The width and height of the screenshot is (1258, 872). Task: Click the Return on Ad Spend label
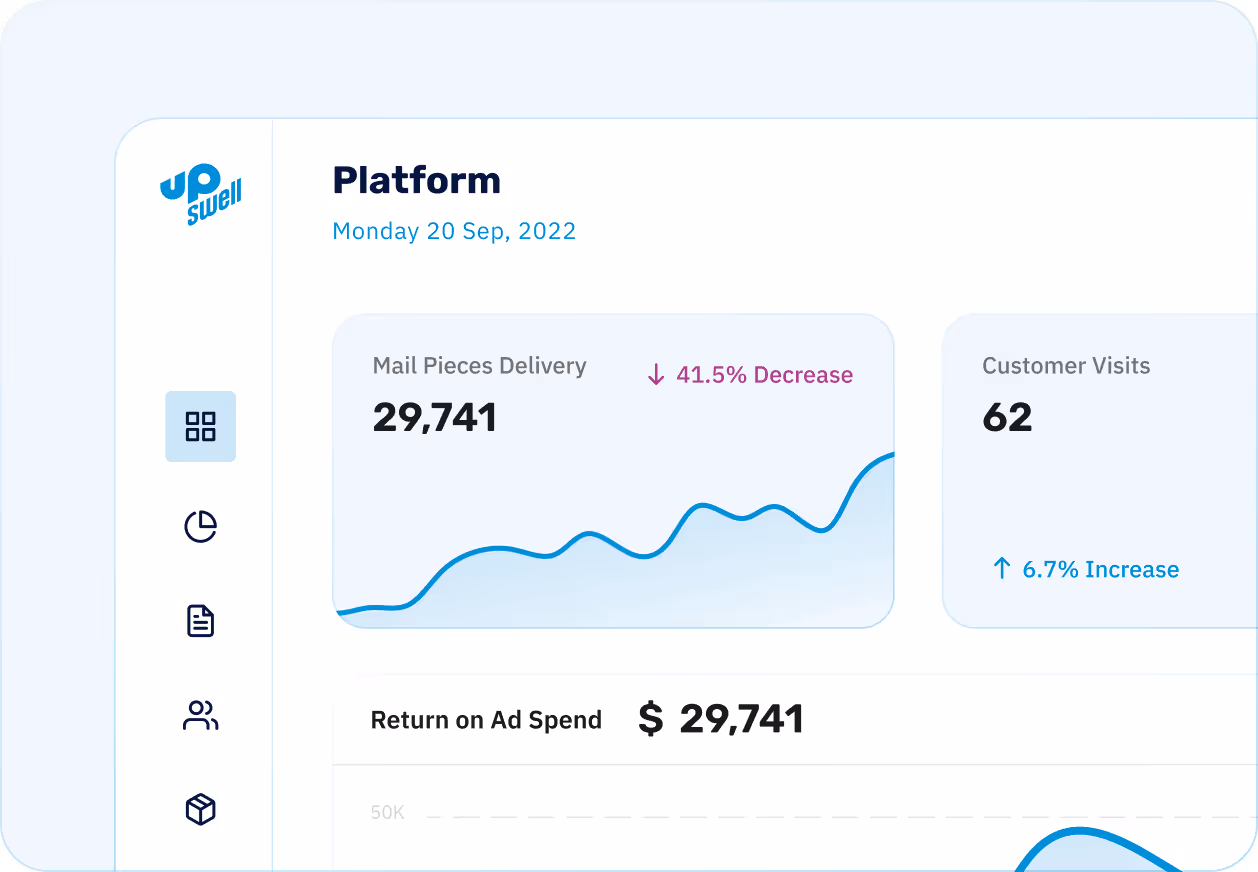click(x=486, y=720)
